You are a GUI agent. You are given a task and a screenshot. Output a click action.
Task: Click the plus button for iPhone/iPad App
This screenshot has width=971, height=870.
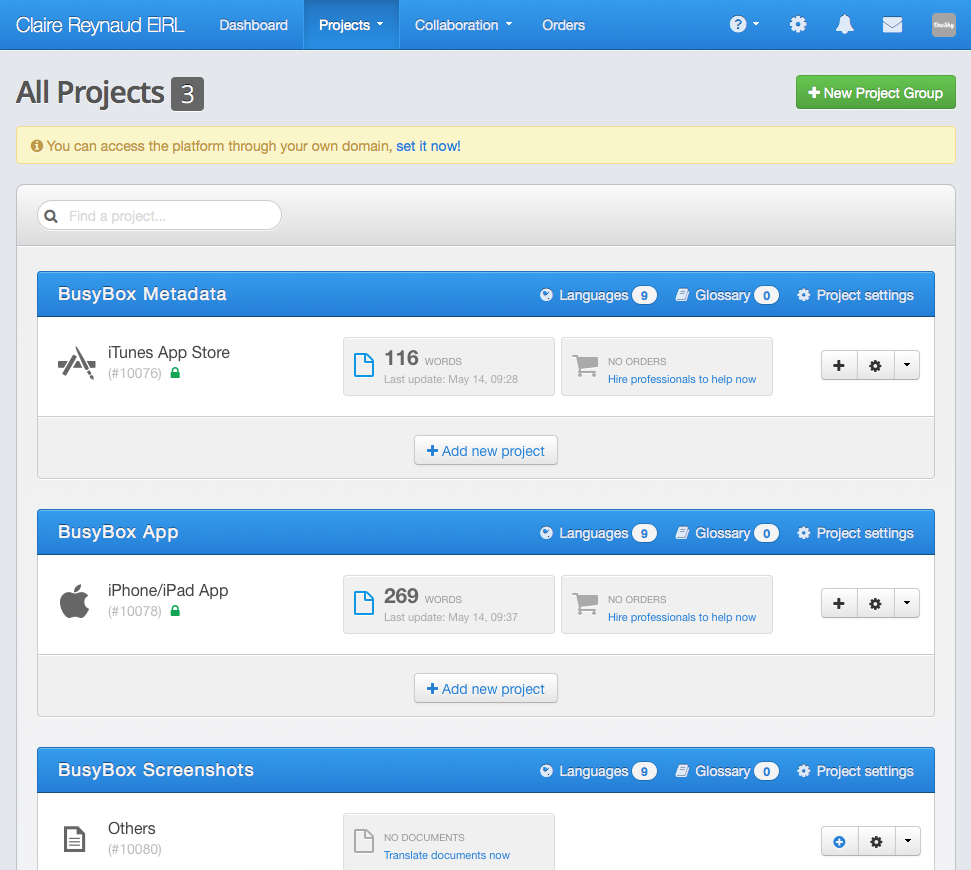[839, 603]
